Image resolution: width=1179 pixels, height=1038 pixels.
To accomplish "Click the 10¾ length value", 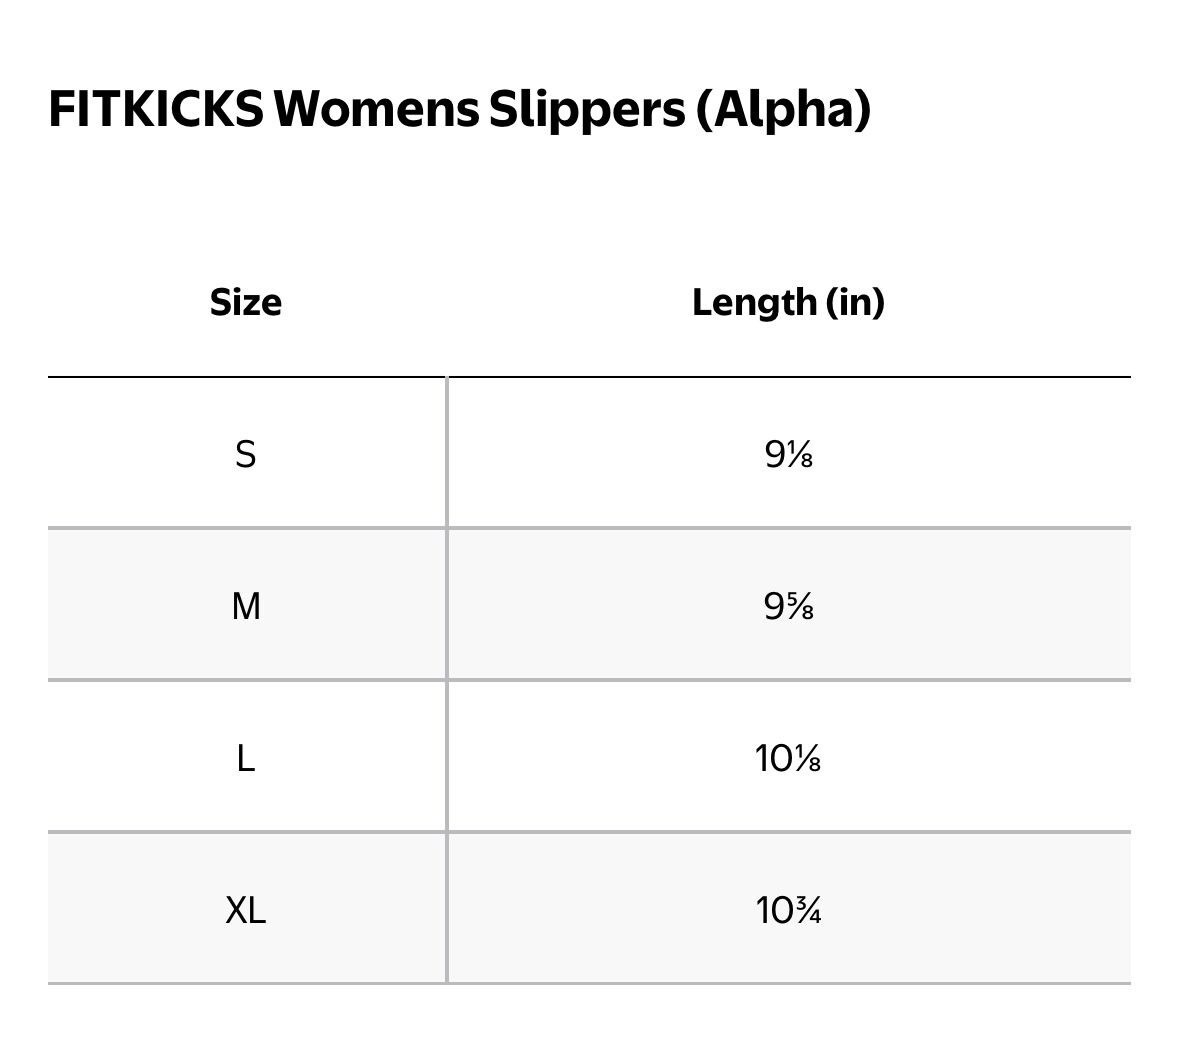I will tap(788, 910).
